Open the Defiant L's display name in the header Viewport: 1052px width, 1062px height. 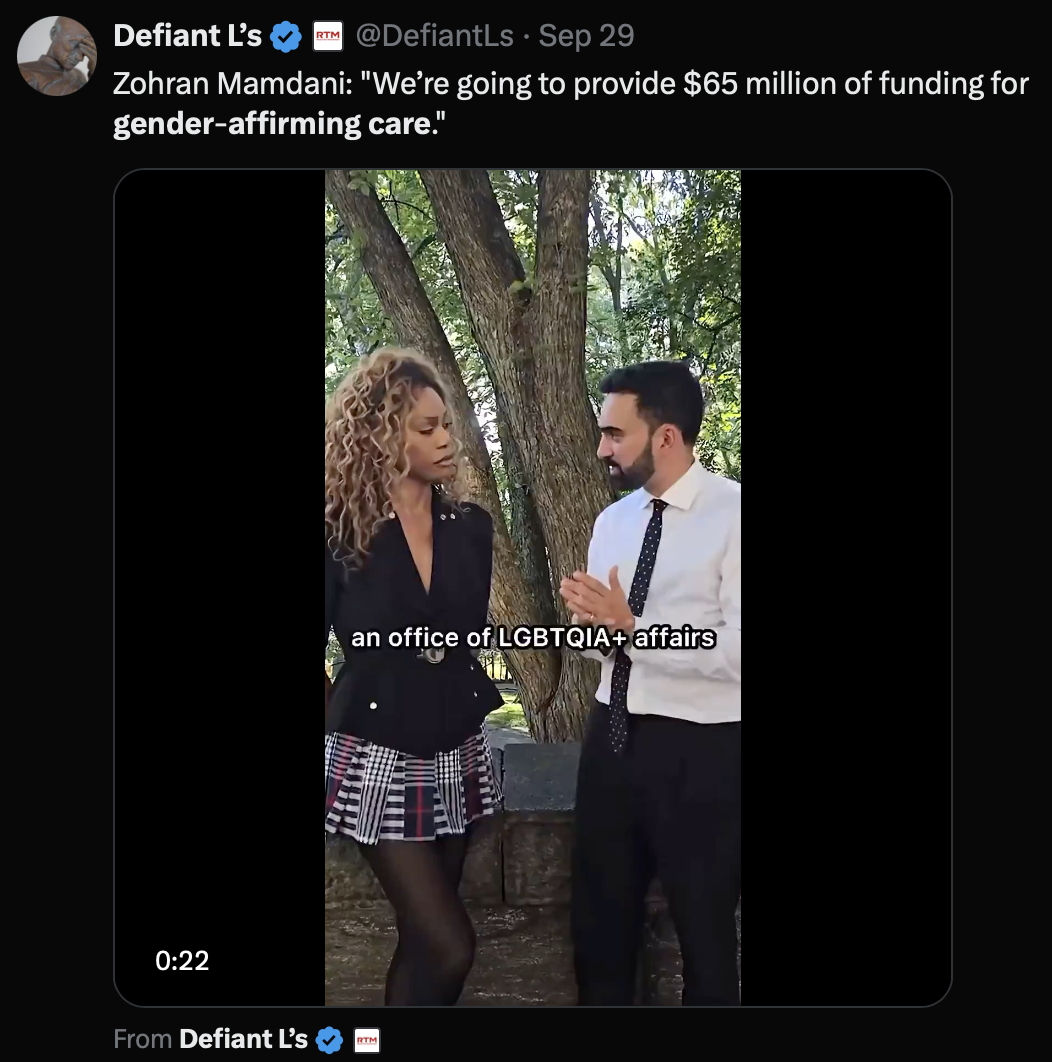(x=187, y=36)
